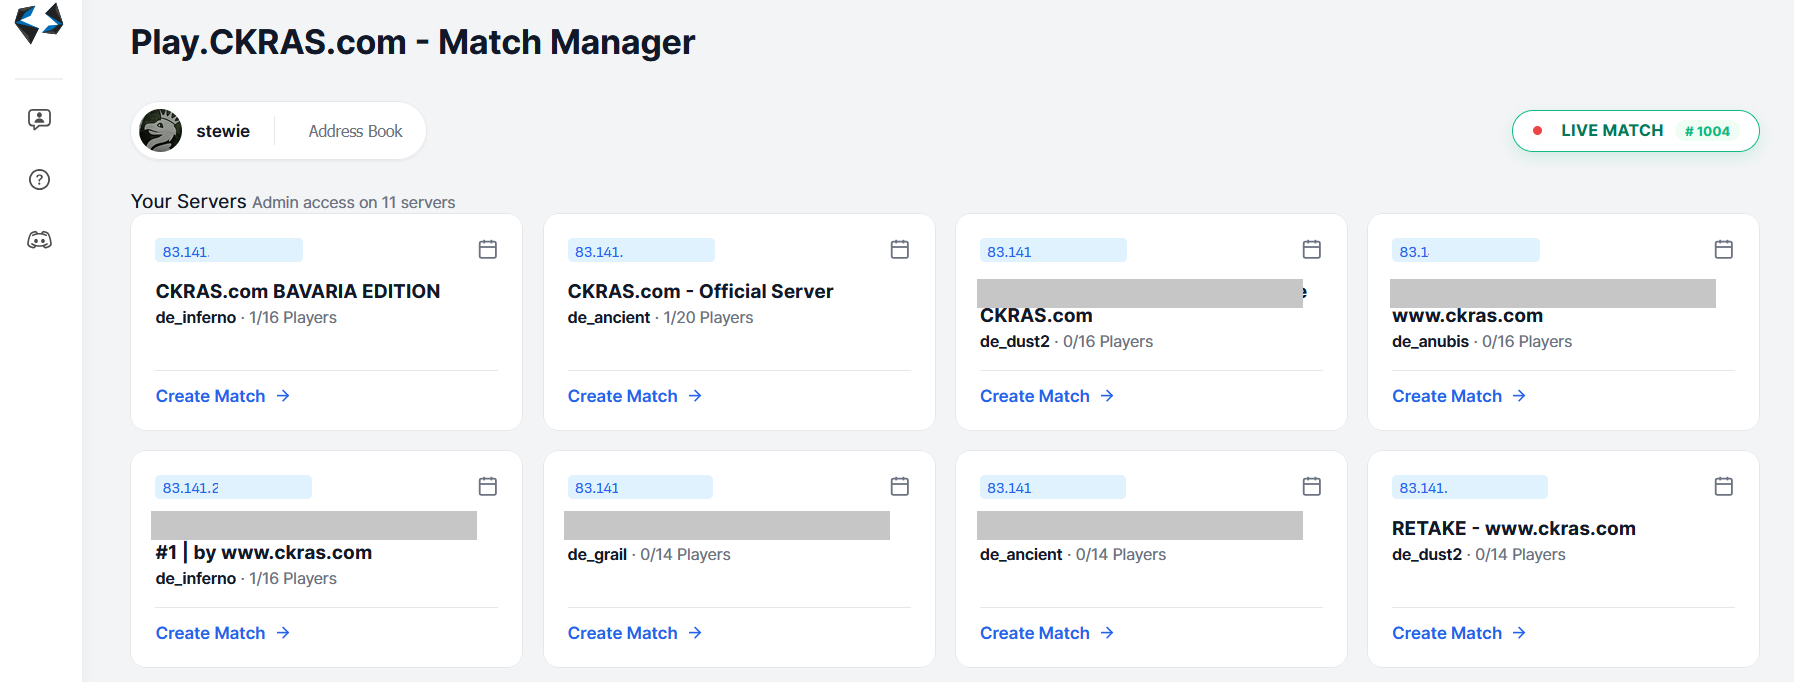Open the contact support icon in the sidebar
Screen dimensions: 1794x684
point(39,120)
